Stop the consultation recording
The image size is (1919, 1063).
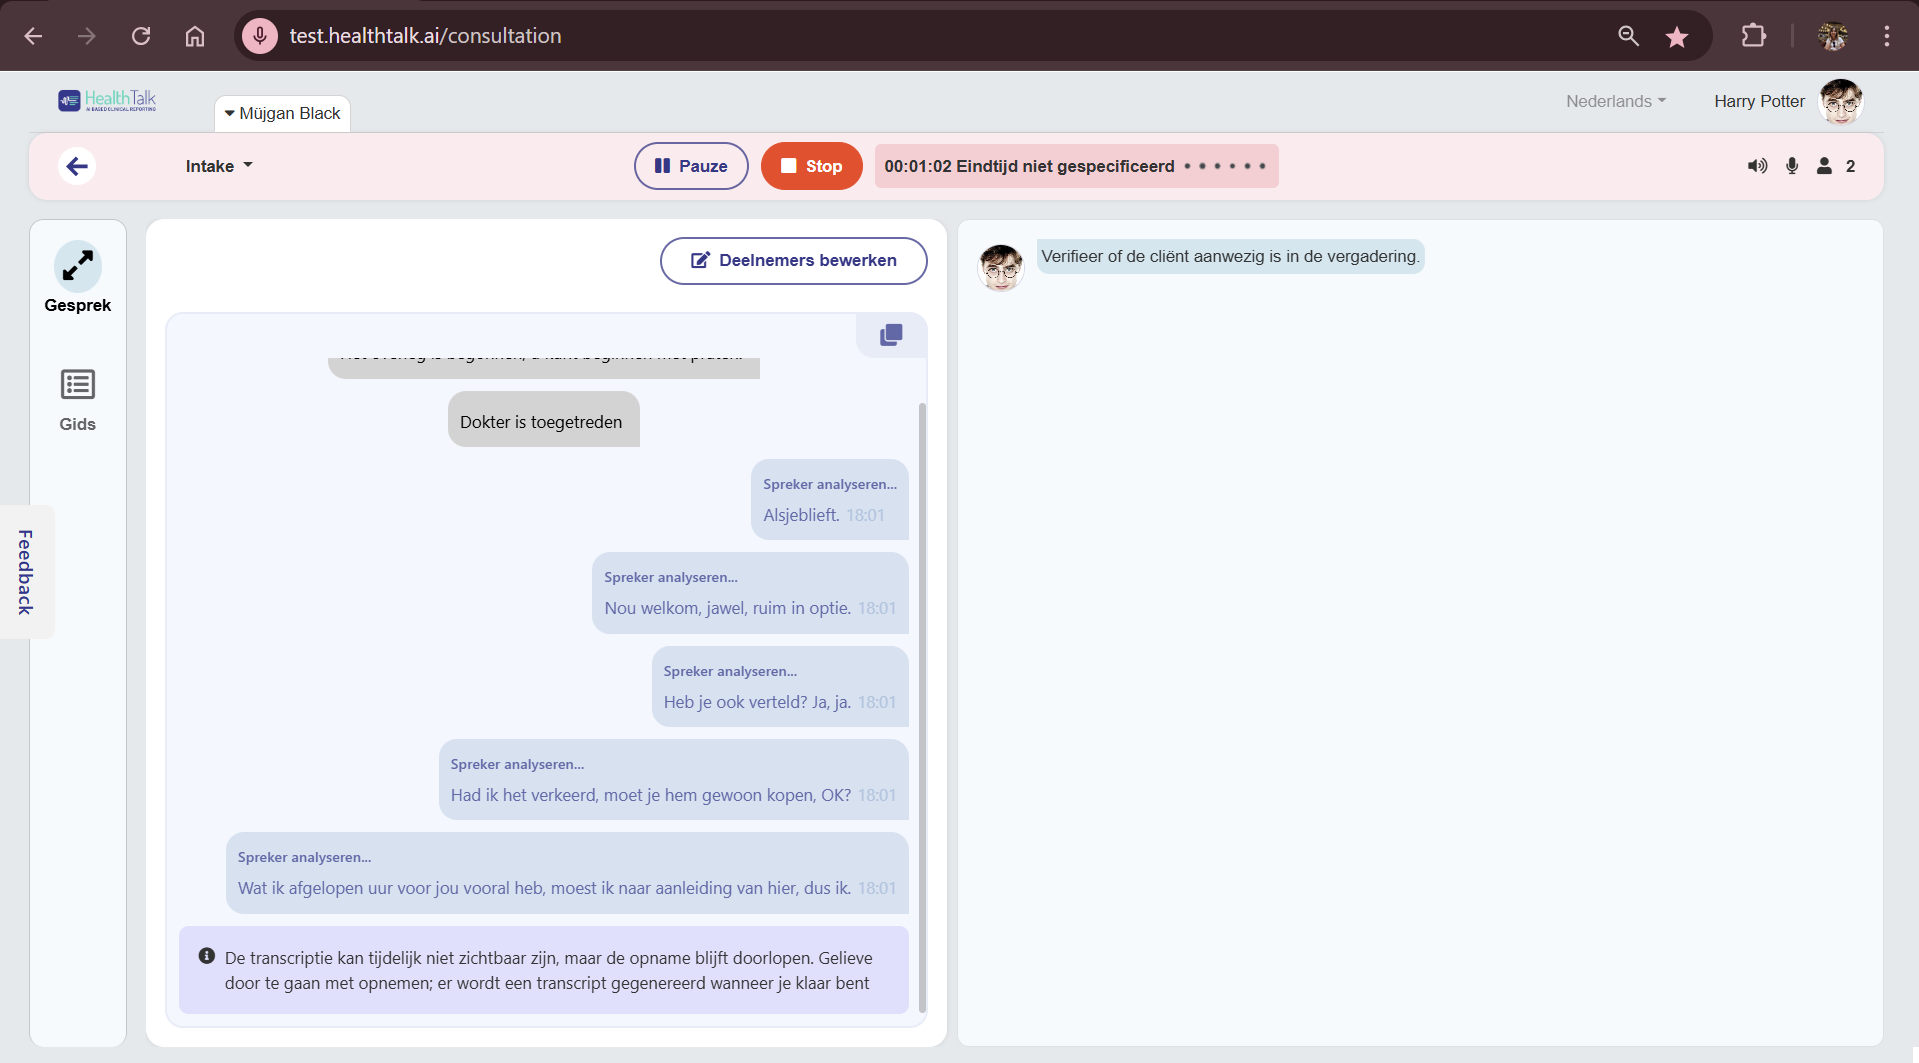tap(811, 166)
